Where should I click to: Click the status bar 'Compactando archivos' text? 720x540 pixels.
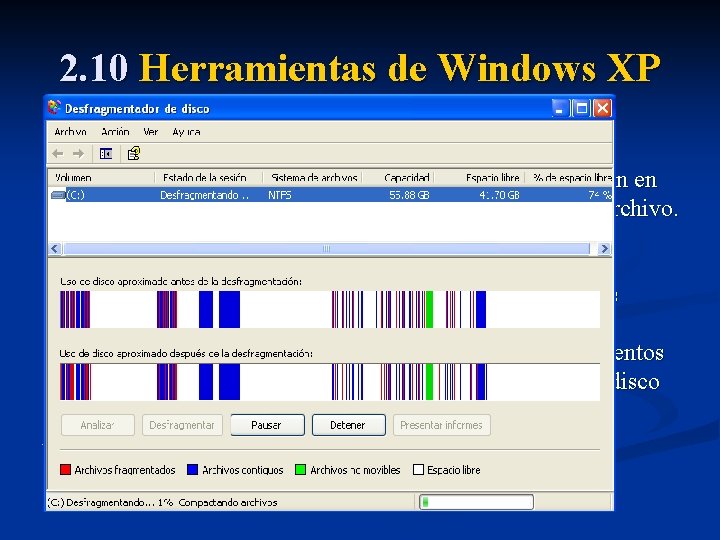228,502
